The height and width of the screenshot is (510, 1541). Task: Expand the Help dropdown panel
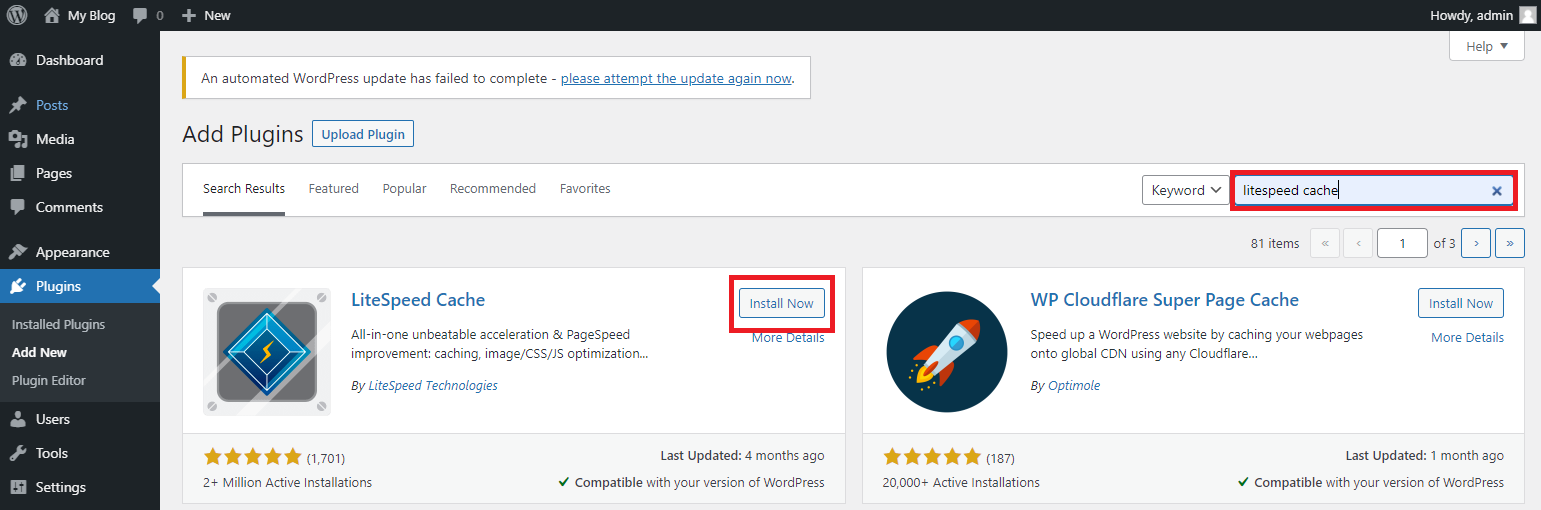coord(1487,46)
